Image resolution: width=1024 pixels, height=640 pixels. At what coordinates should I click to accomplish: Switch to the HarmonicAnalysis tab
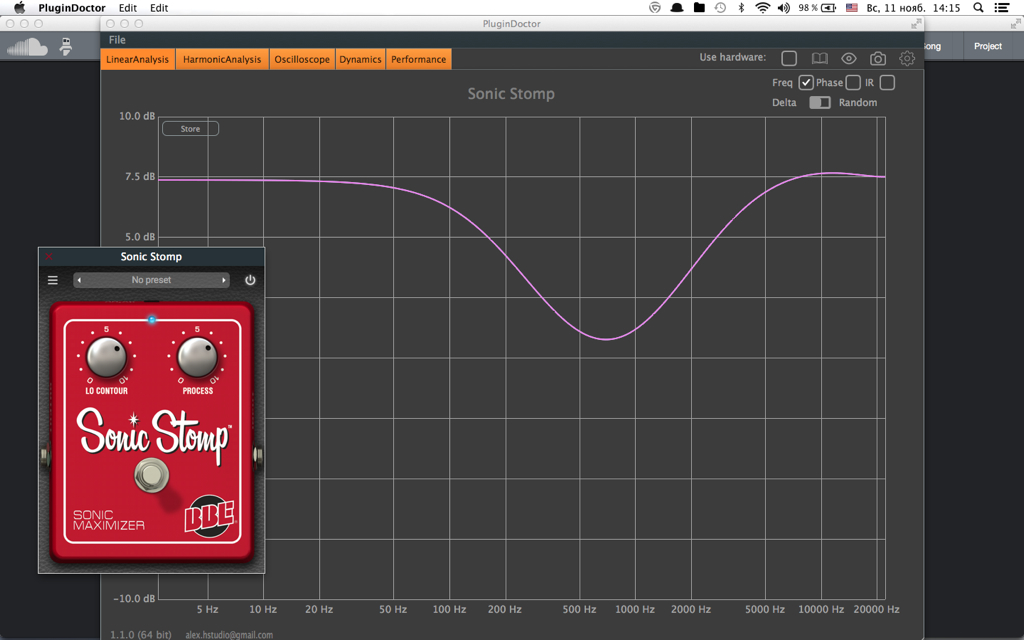click(222, 59)
